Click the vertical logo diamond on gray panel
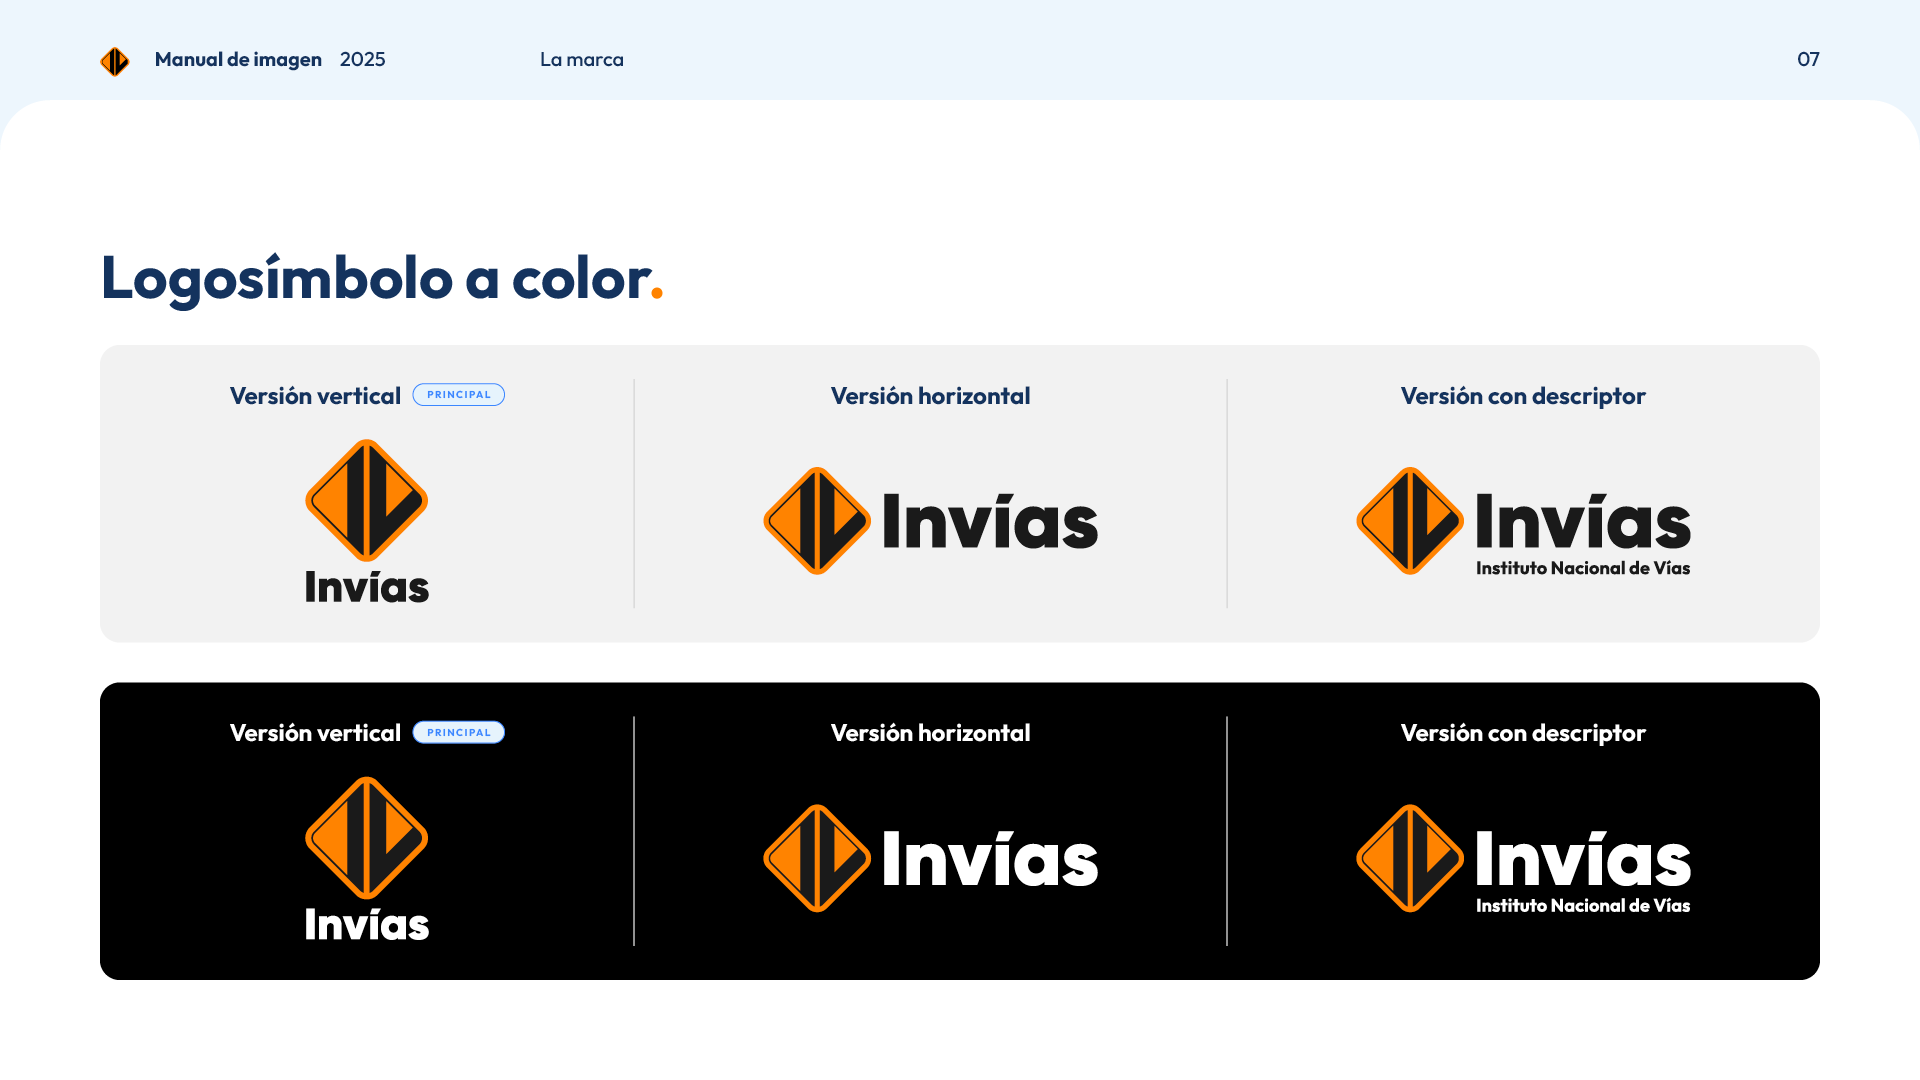Viewport: 1920px width, 1080px height. (x=367, y=500)
